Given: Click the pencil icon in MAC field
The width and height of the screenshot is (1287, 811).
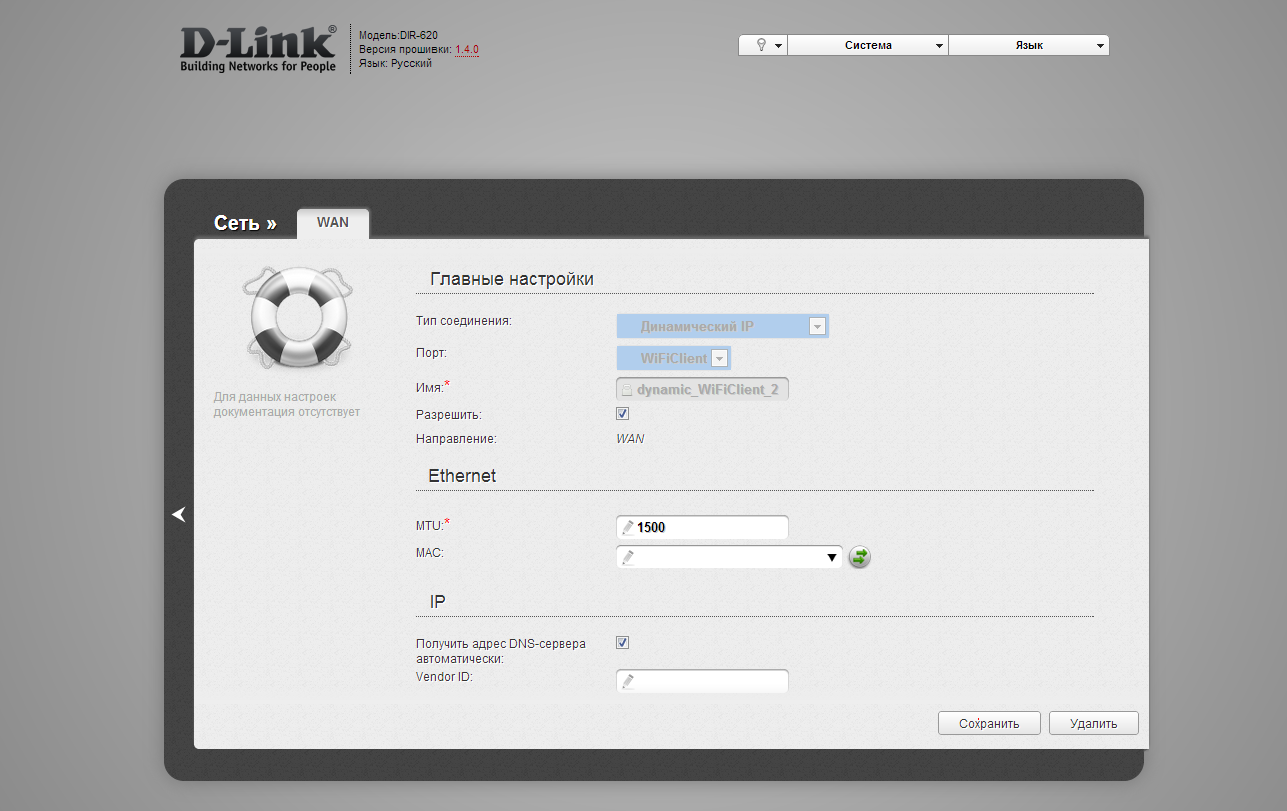Looking at the screenshot, I should (627, 557).
